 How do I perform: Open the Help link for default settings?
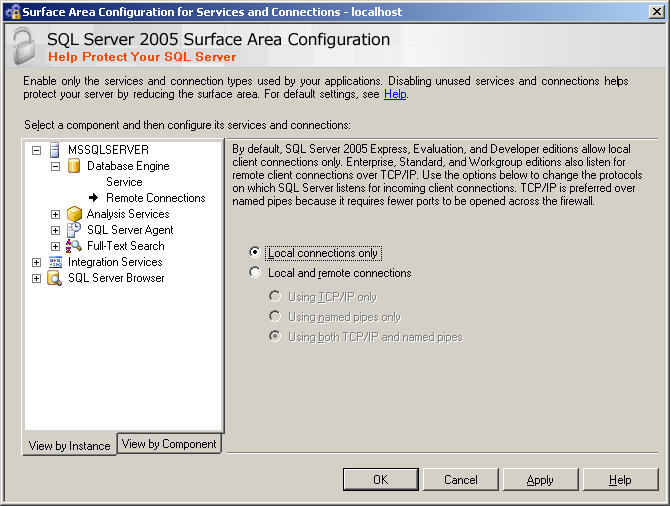tap(395, 94)
